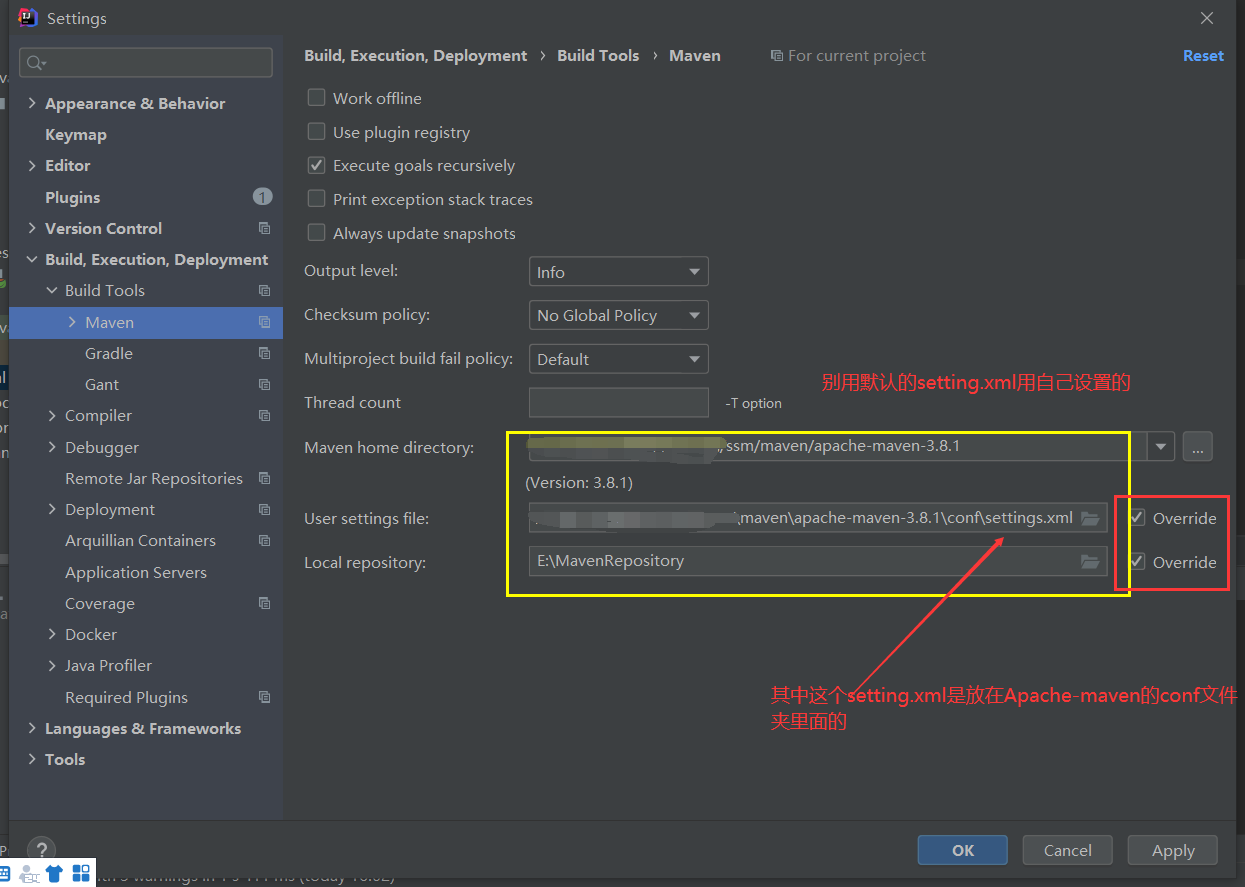
Task: Expand the Tools node
Action: pyautogui.click(x=32, y=759)
